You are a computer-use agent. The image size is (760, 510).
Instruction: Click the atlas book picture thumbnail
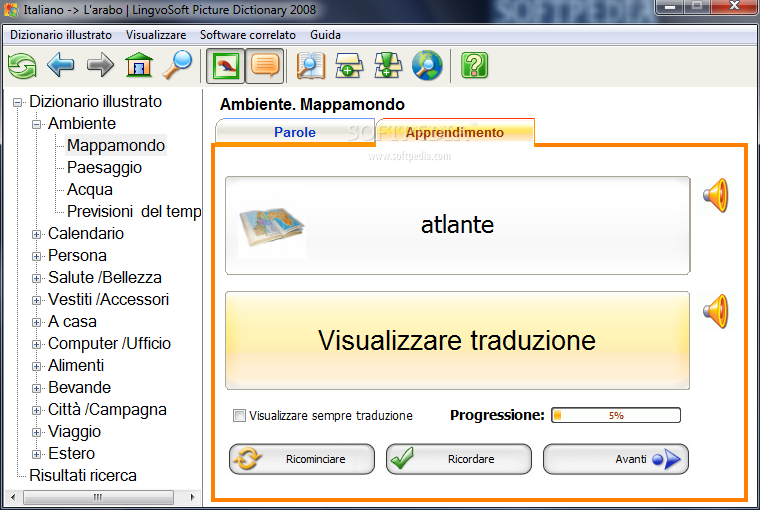coord(272,227)
